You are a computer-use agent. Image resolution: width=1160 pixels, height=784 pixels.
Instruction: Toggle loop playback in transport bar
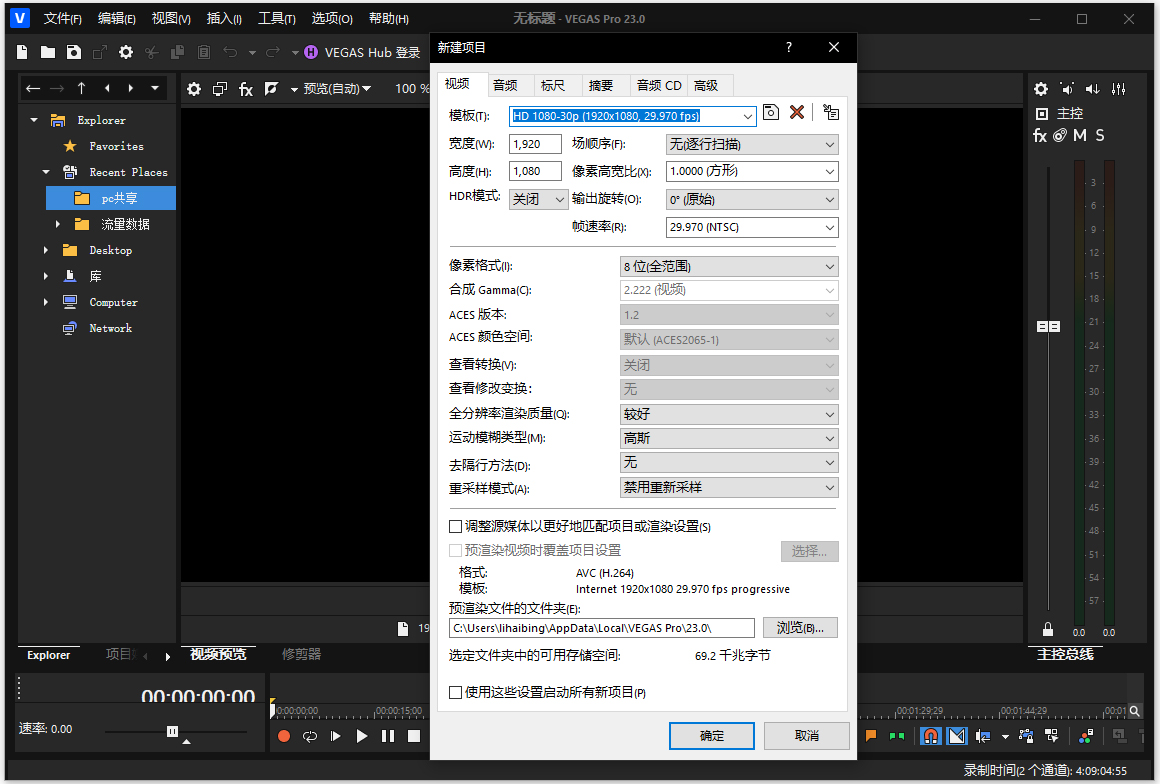coord(310,736)
